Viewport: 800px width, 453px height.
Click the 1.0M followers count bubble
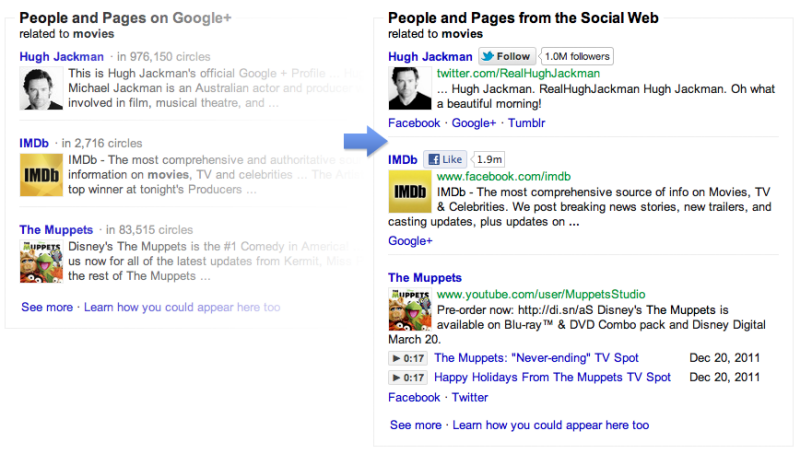(x=577, y=57)
